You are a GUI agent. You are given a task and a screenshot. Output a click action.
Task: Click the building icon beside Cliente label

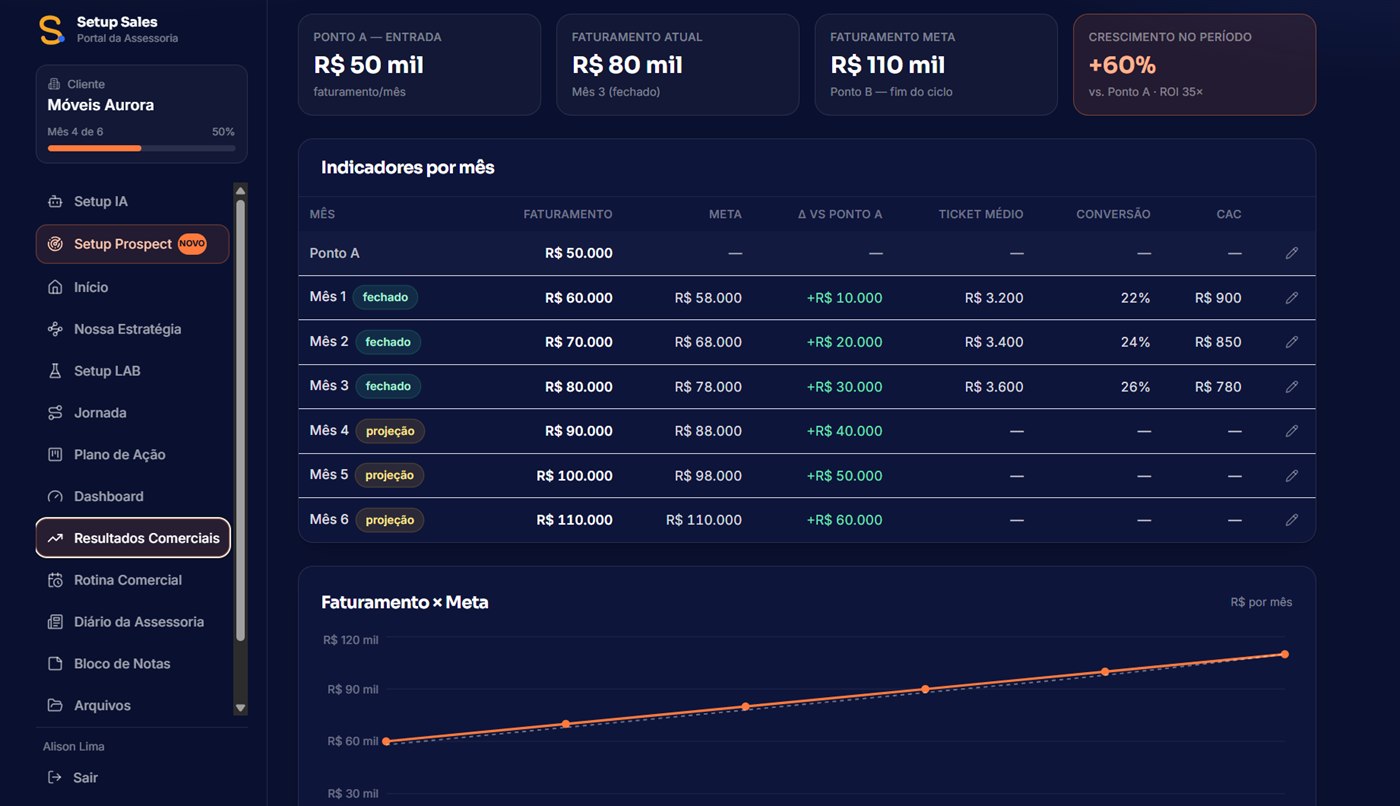coord(54,85)
